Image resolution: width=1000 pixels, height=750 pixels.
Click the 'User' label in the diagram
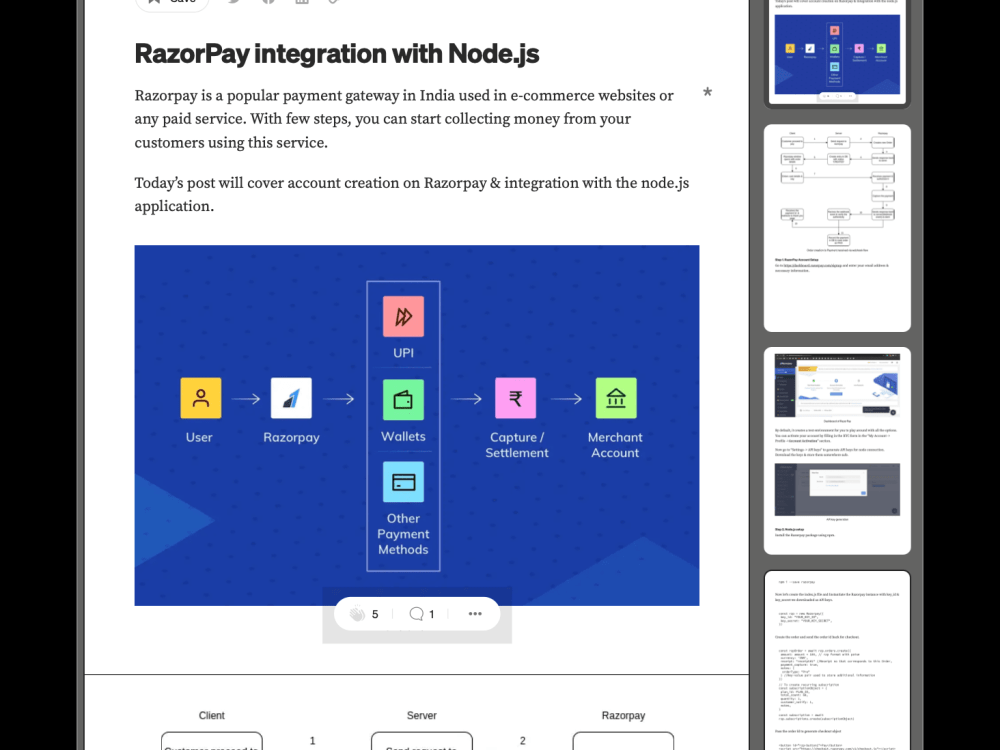pyautogui.click(x=199, y=438)
